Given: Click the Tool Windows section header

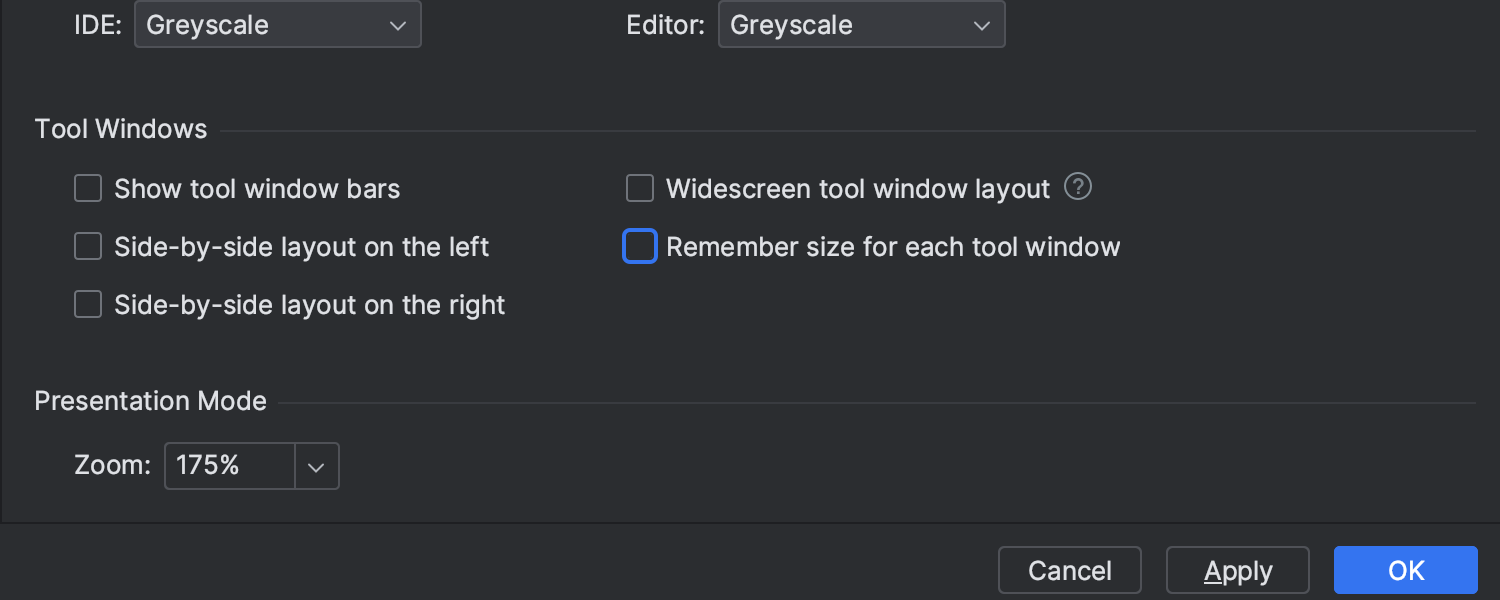Looking at the screenshot, I should (120, 128).
